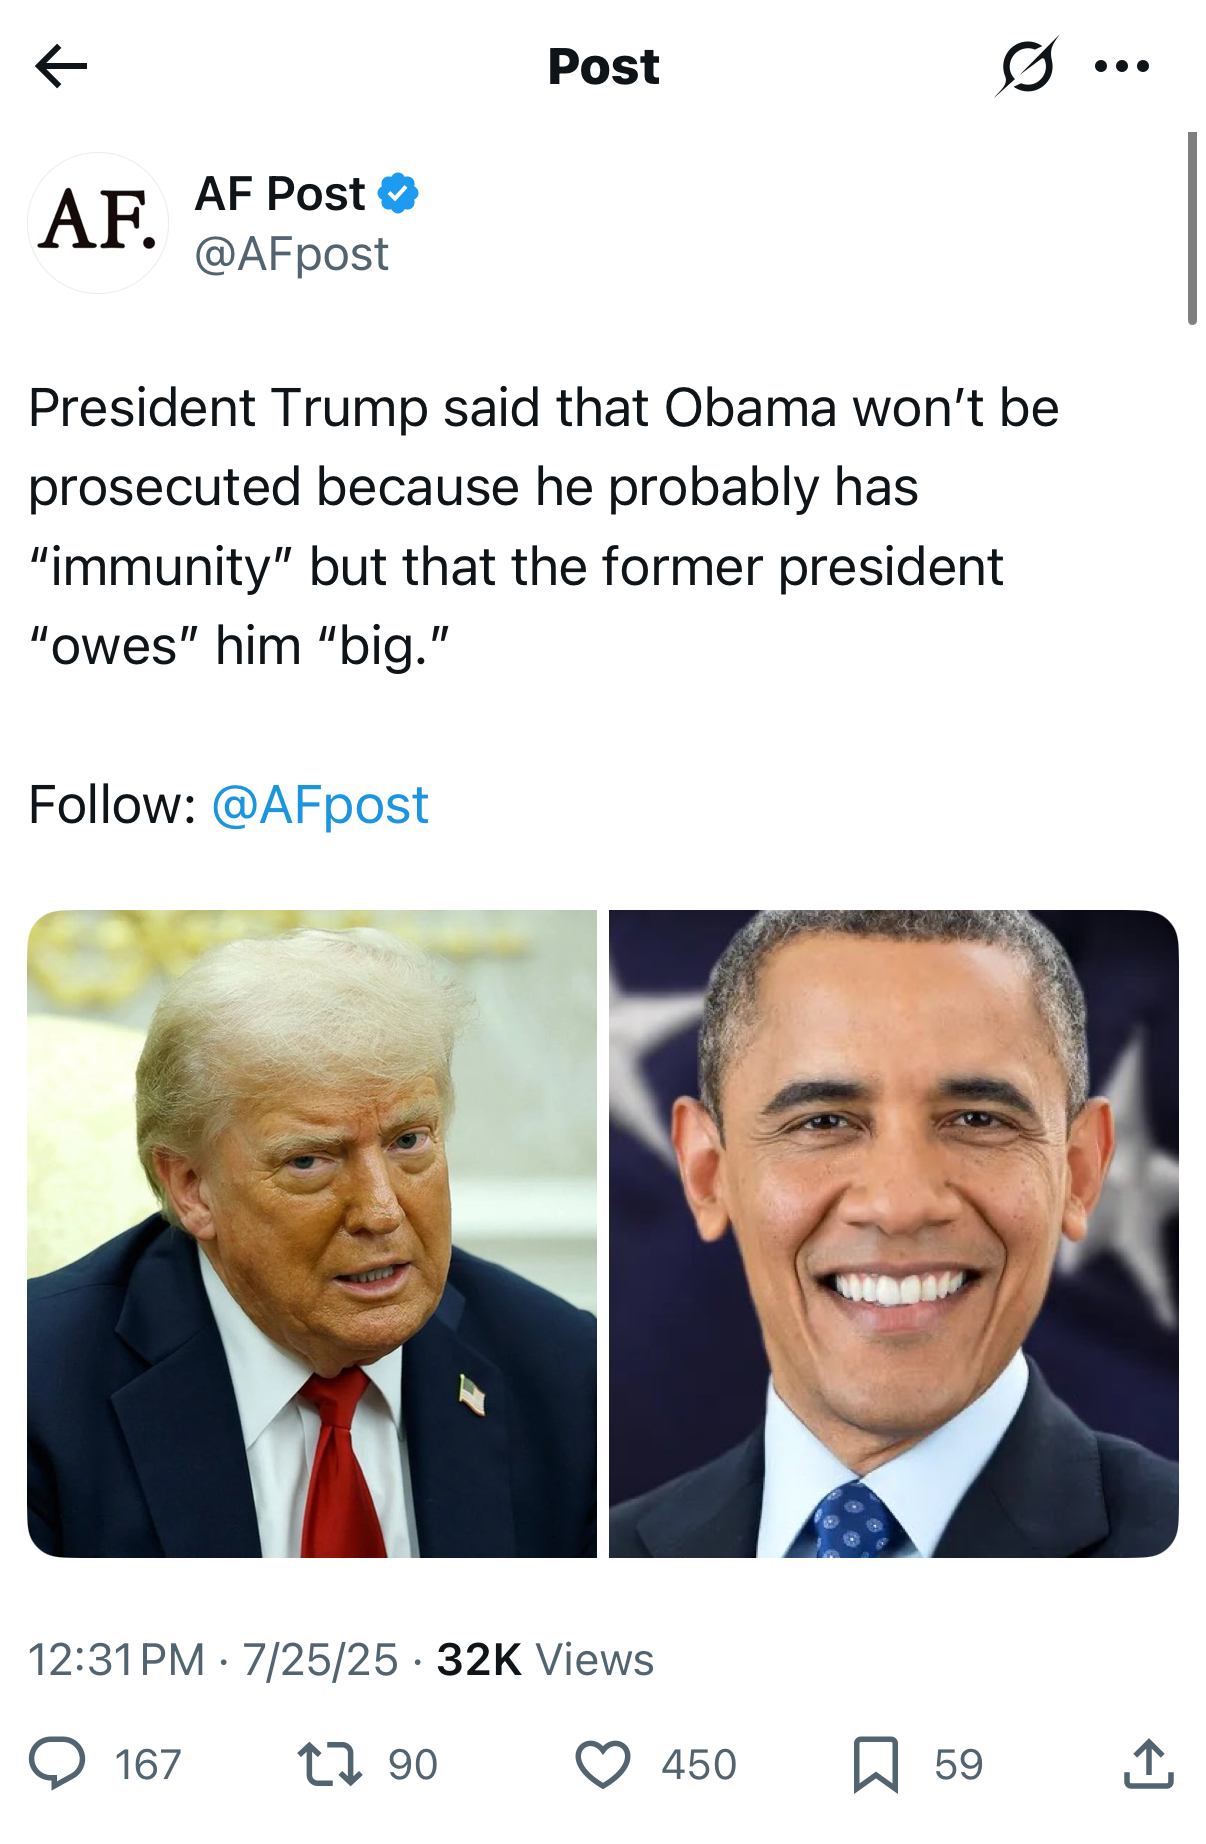Open the reply bubble icon
Image resolution: width=1206 pixels, height=1844 pixels.
click(x=57, y=1764)
